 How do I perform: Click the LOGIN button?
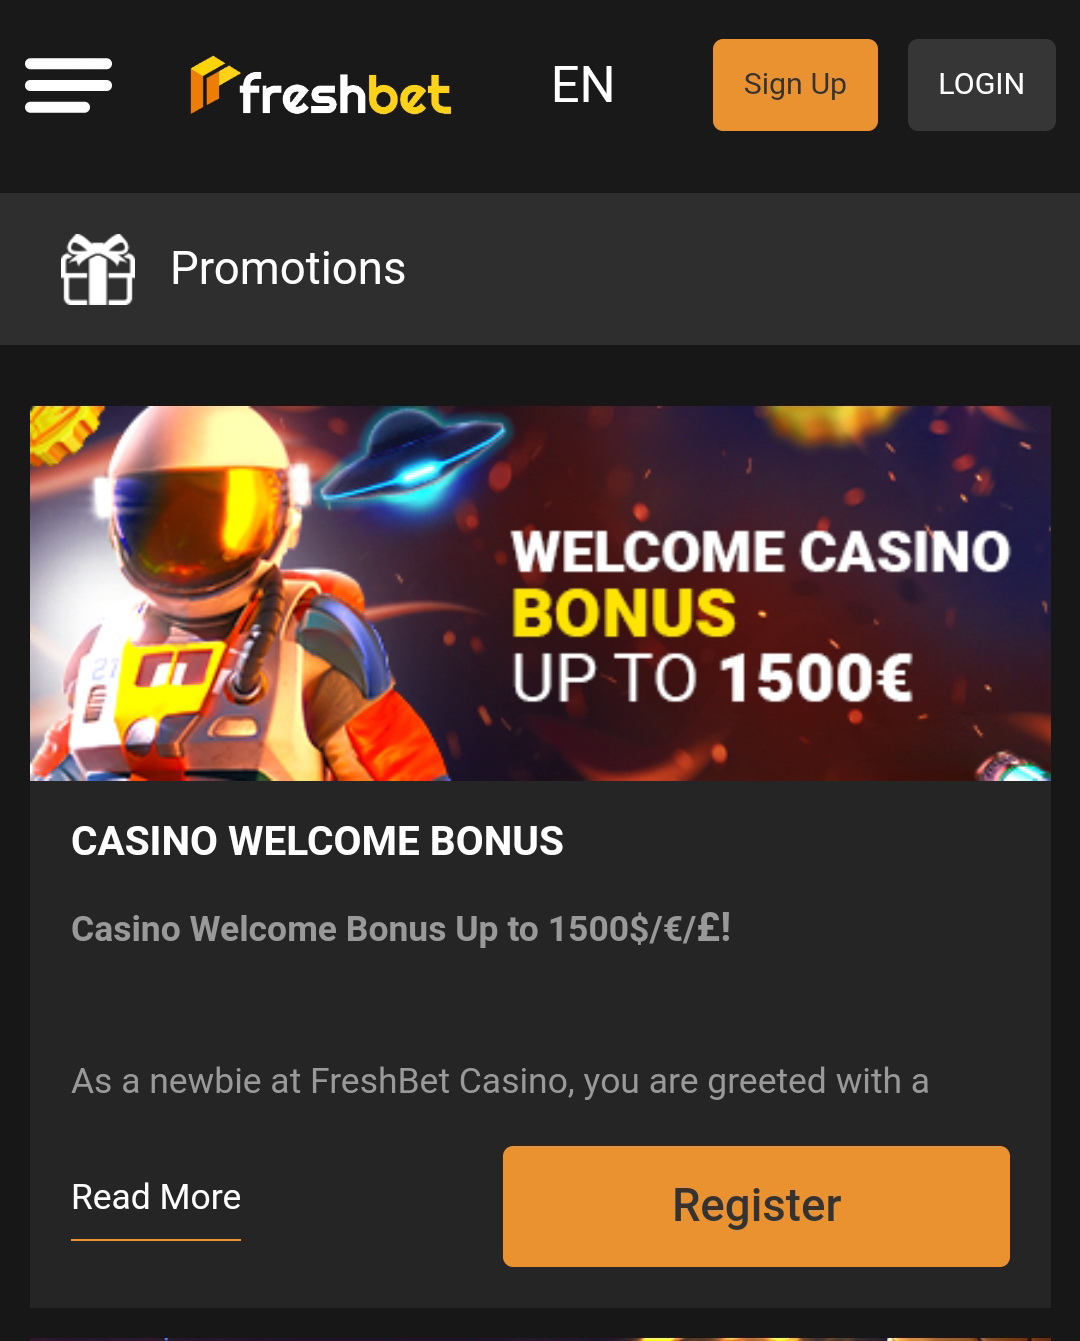pyautogui.click(x=981, y=85)
